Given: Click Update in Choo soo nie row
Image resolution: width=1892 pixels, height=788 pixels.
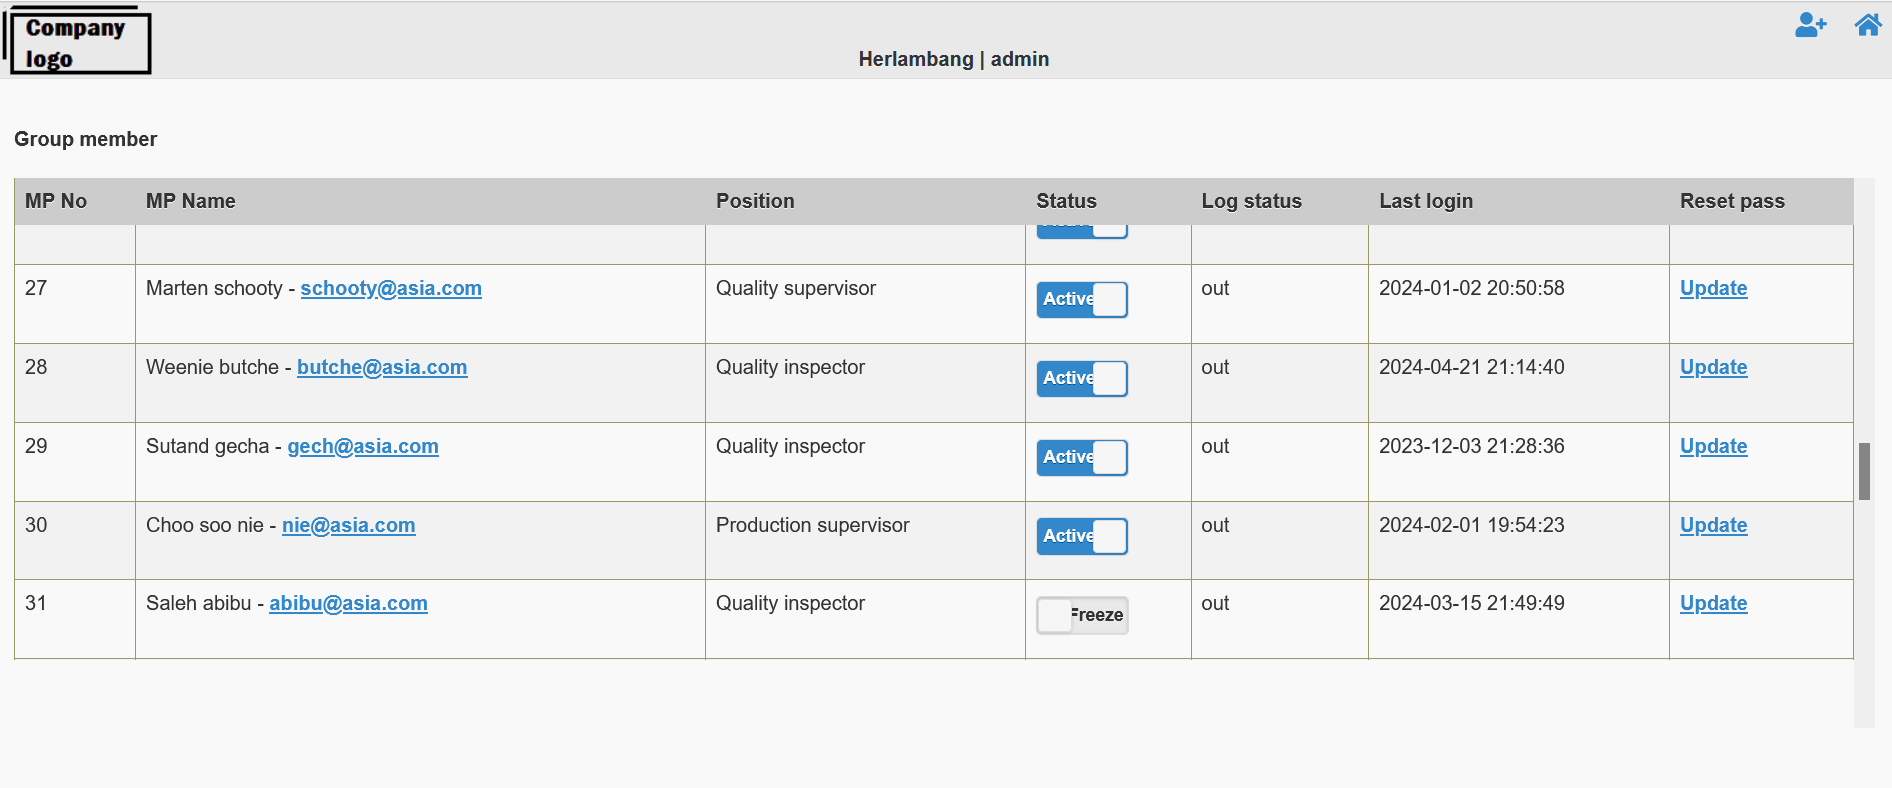Looking at the screenshot, I should point(1713,526).
